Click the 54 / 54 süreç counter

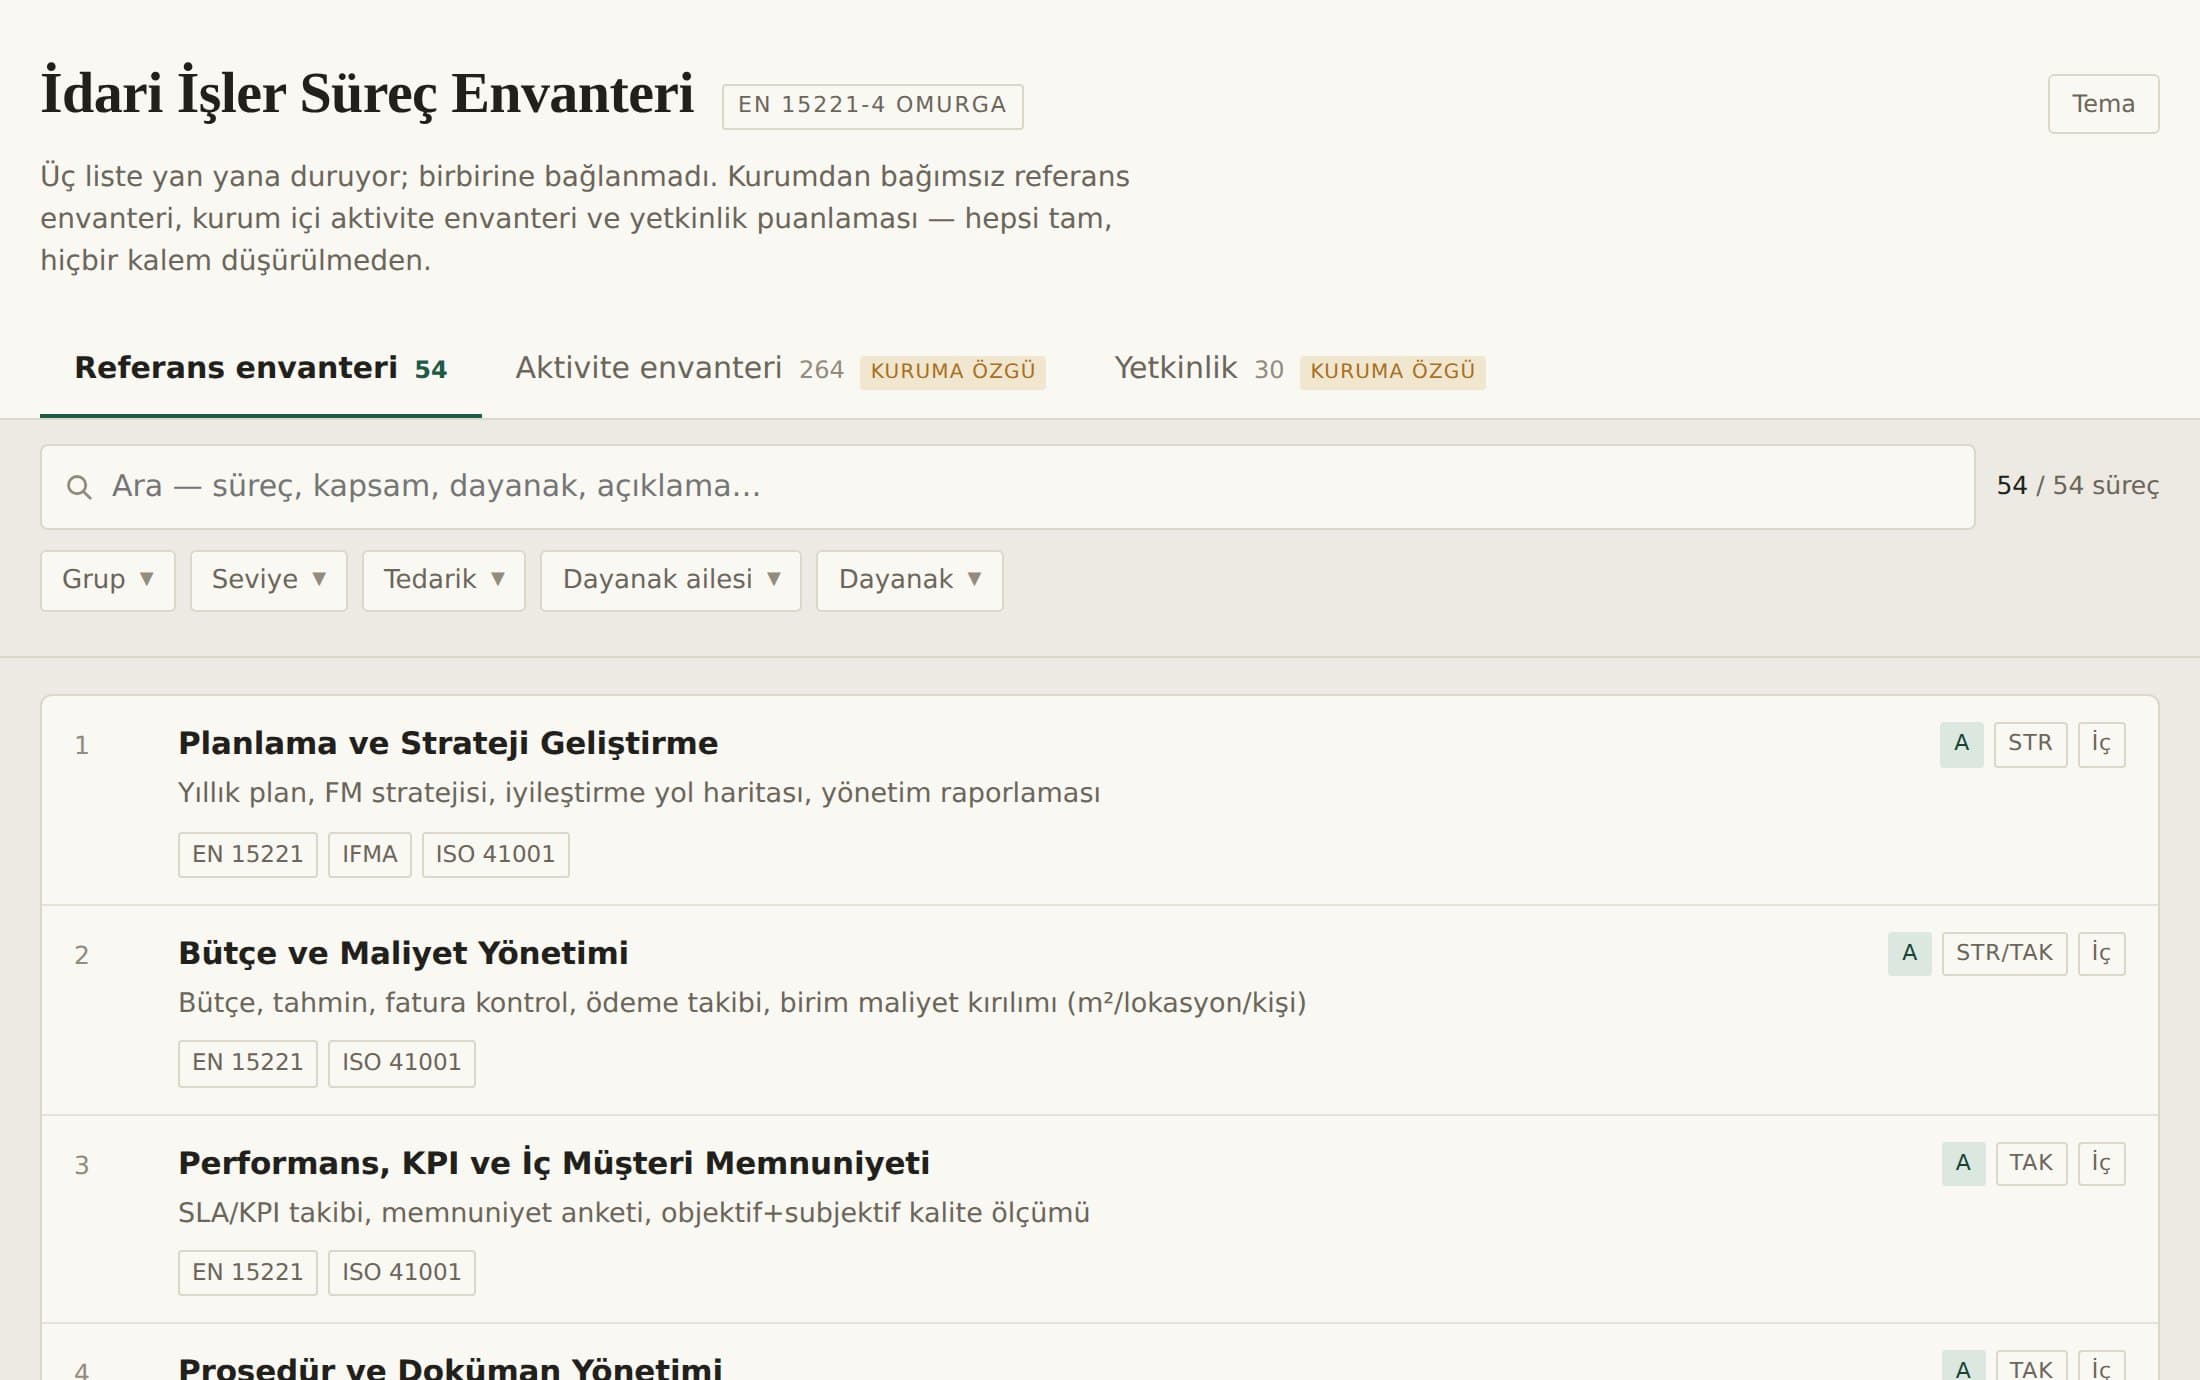[x=2077, y=486]
